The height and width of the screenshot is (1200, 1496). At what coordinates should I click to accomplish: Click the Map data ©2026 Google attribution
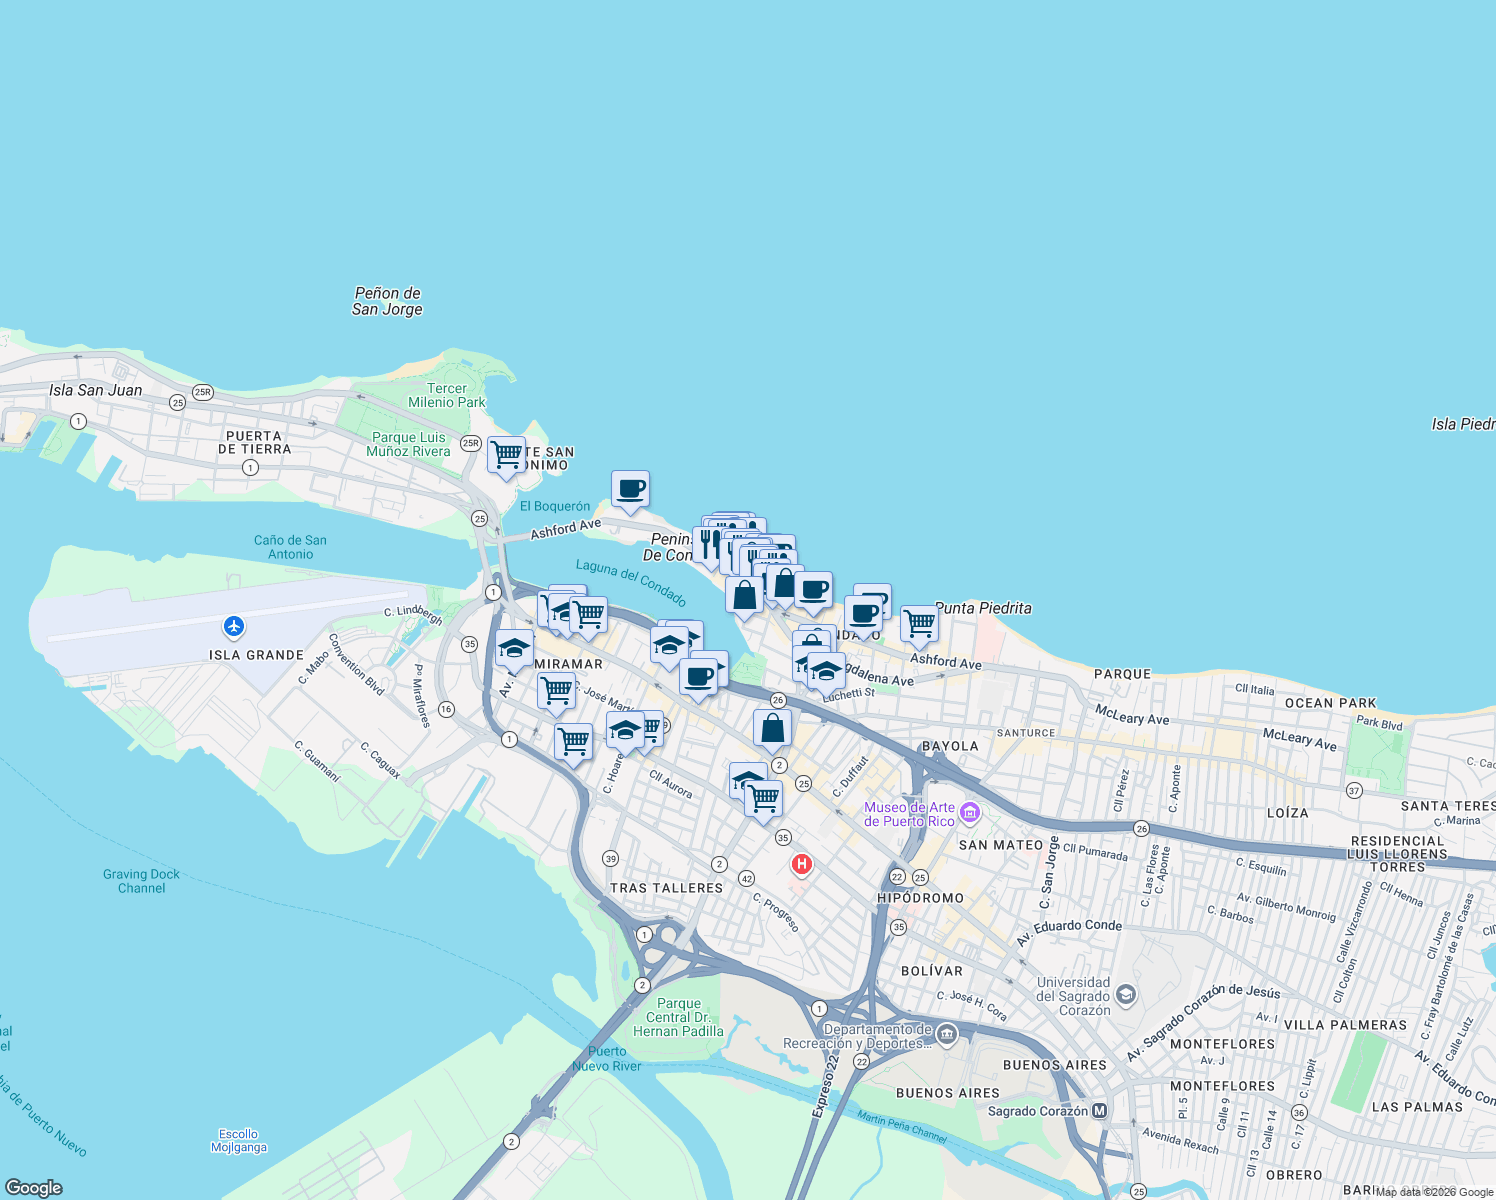point(1435,1192)
